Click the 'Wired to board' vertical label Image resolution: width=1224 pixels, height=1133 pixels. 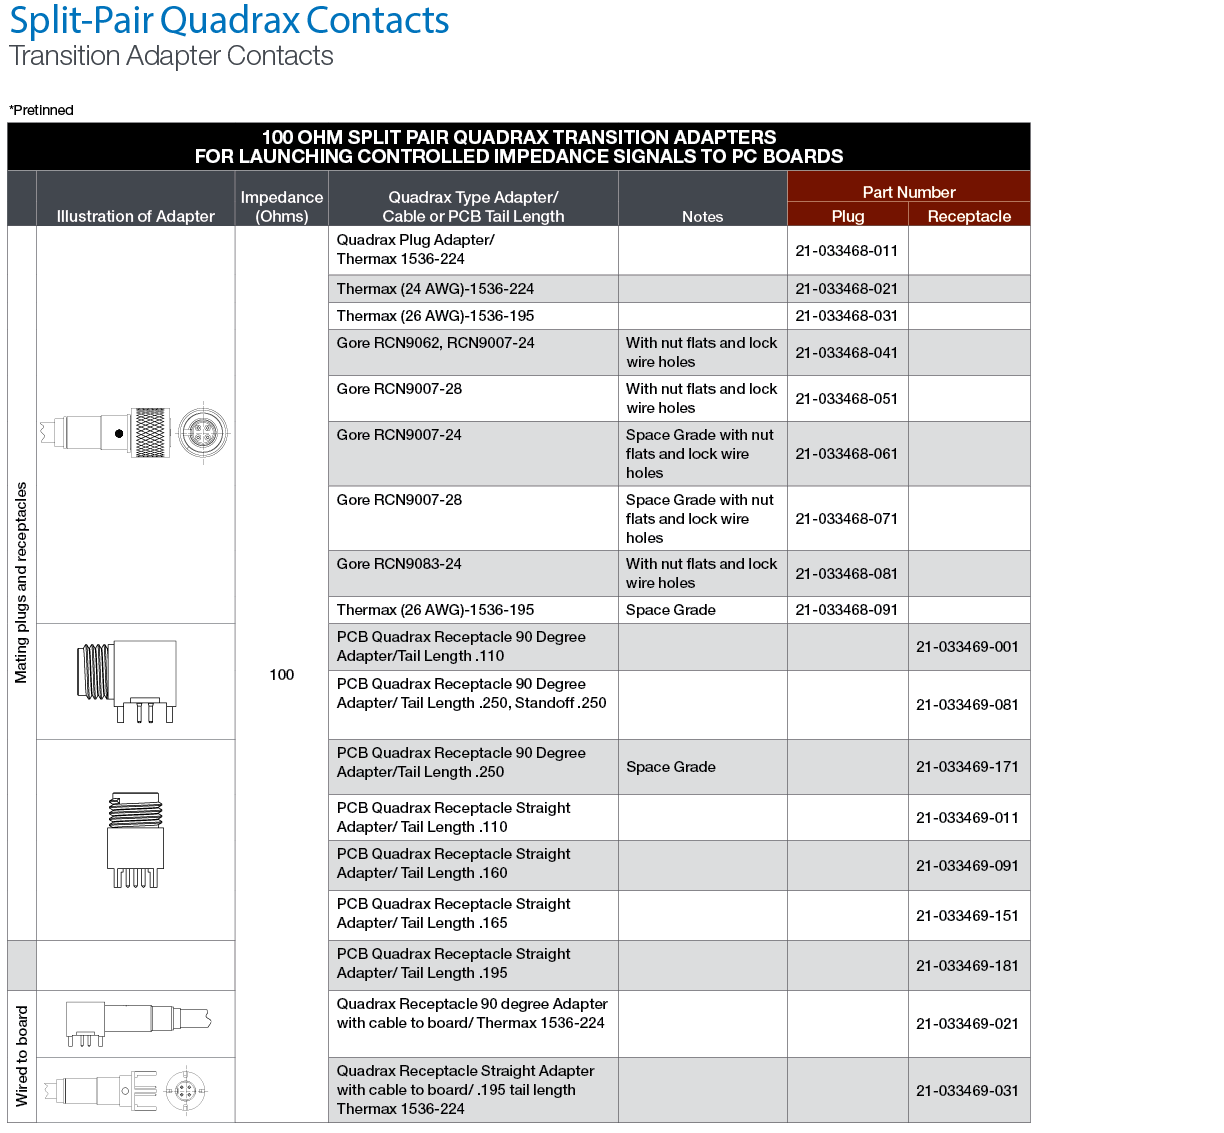pos(22,1056)
